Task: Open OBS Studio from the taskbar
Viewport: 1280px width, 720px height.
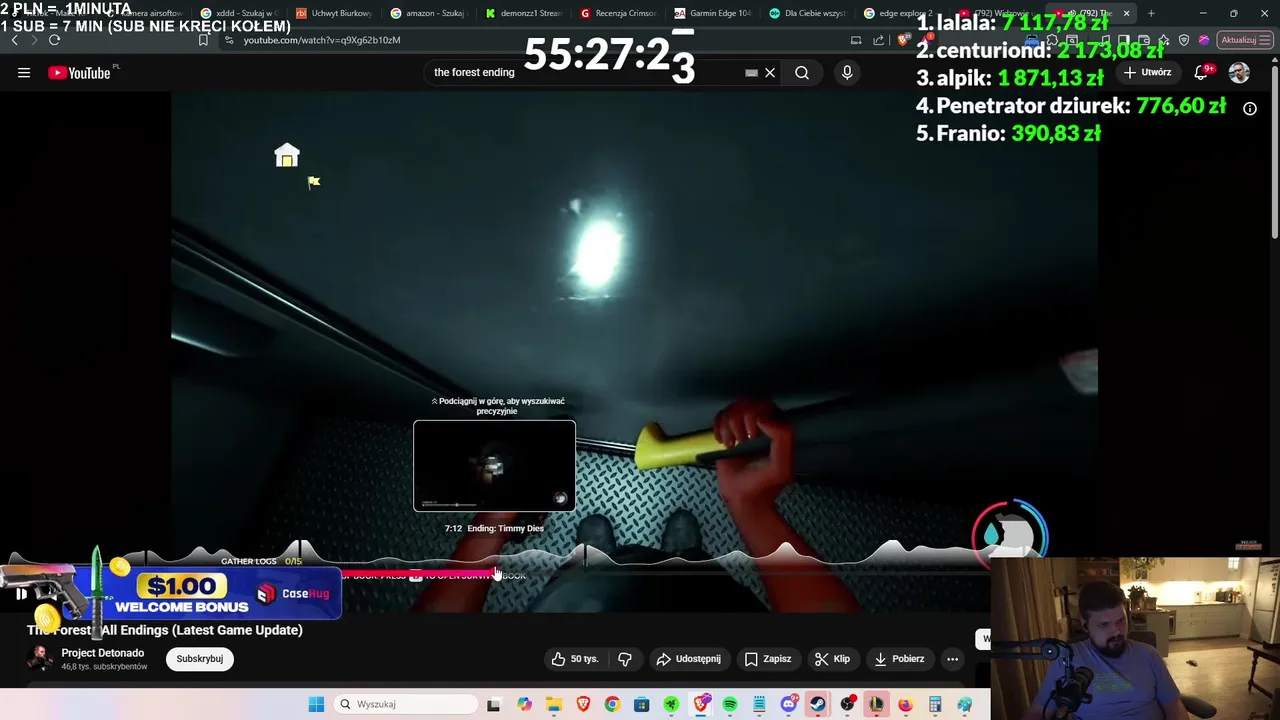Action: (848, 705)
